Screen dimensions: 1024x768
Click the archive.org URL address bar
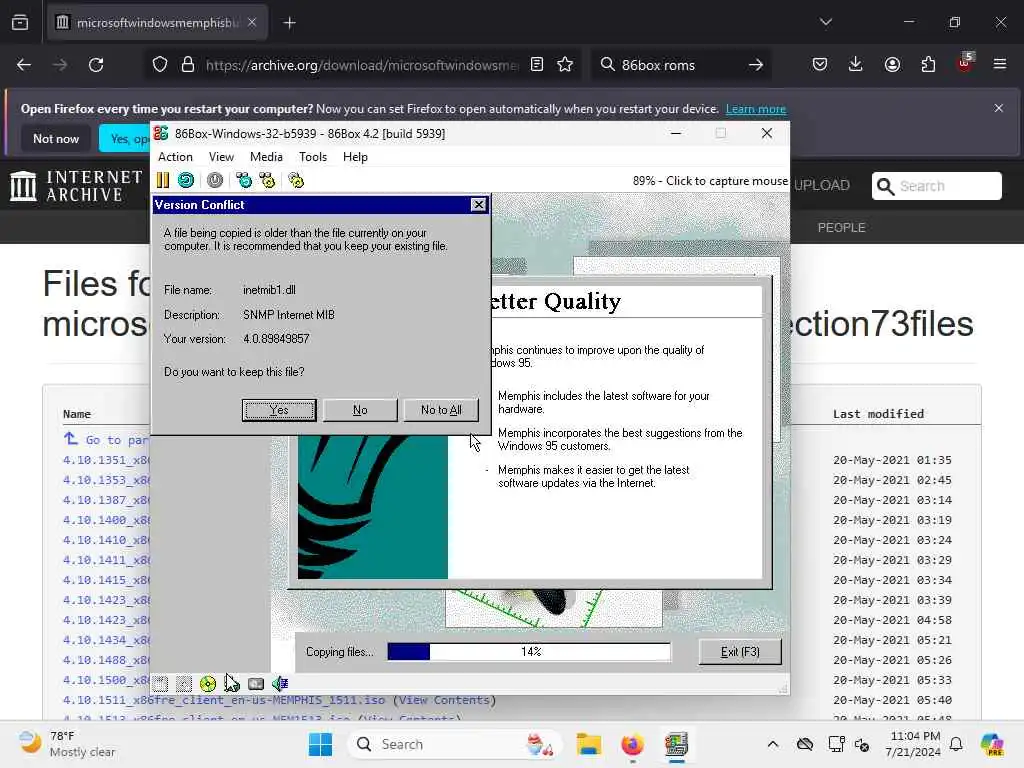362,65
